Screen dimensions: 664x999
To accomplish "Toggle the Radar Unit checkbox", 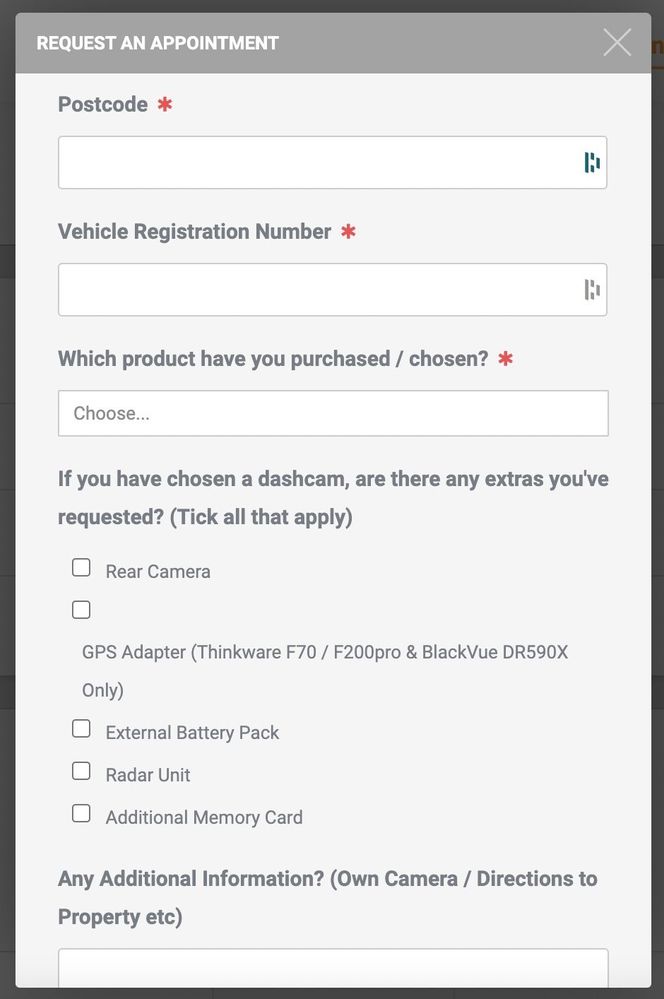I will [81, 771].
